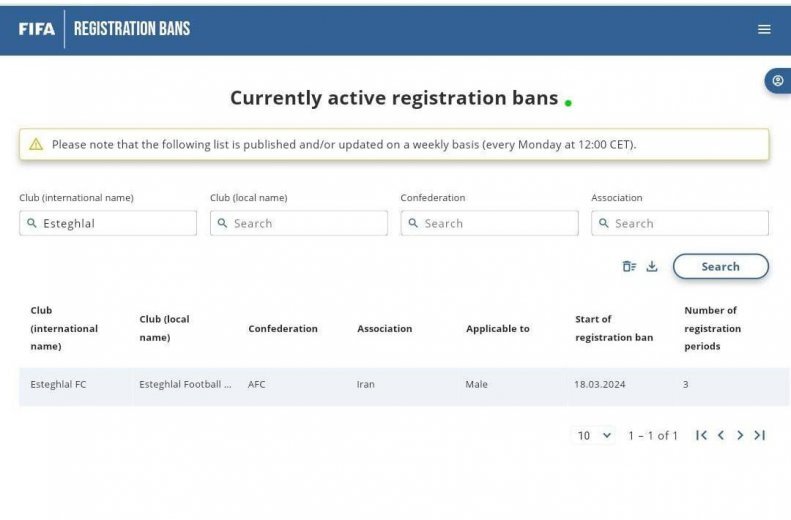Image resolution: width=791 pixels, height=520 pixels.
Task: Click the warning triangle notice icon
Action: pyautogui.click(x=36, y=144)
